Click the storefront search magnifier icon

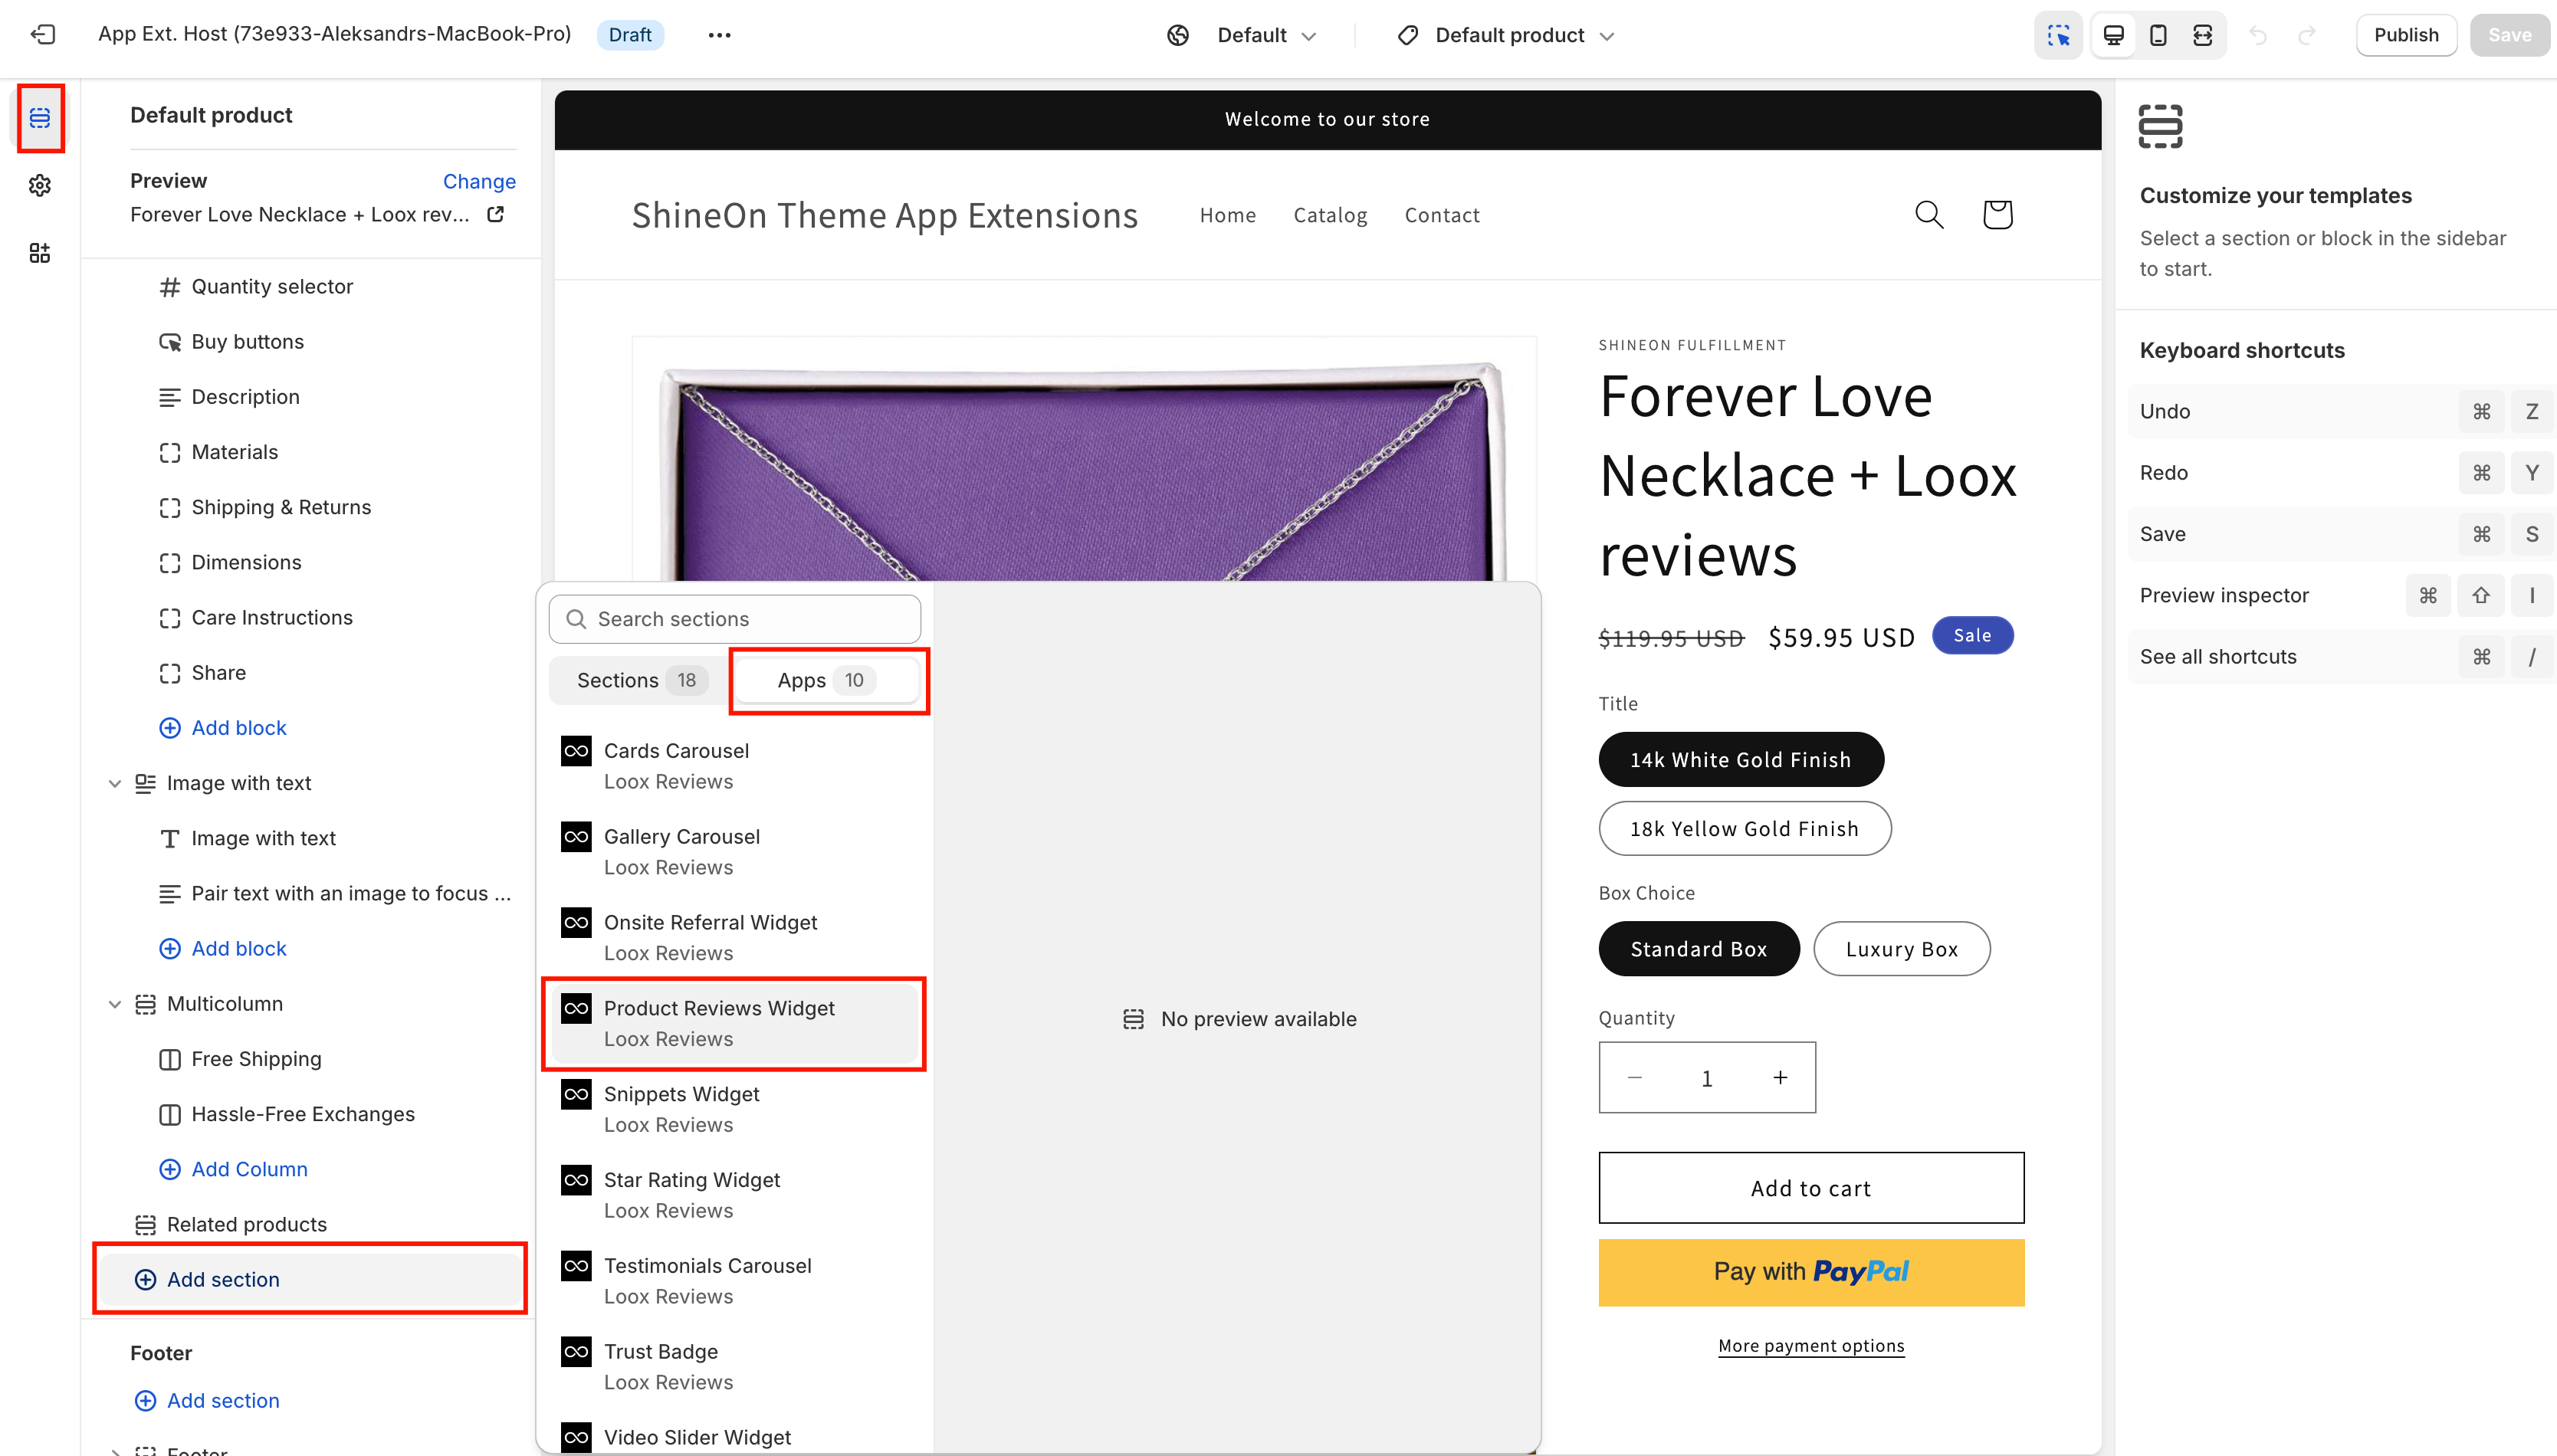(x=1928, y=214)
